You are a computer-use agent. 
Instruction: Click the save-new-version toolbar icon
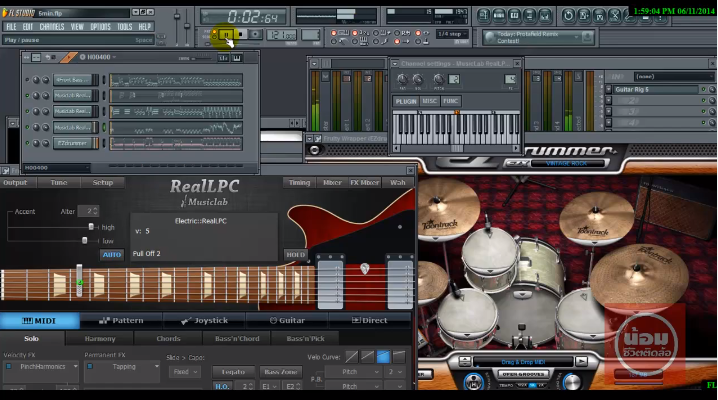(x=584, y=16)
